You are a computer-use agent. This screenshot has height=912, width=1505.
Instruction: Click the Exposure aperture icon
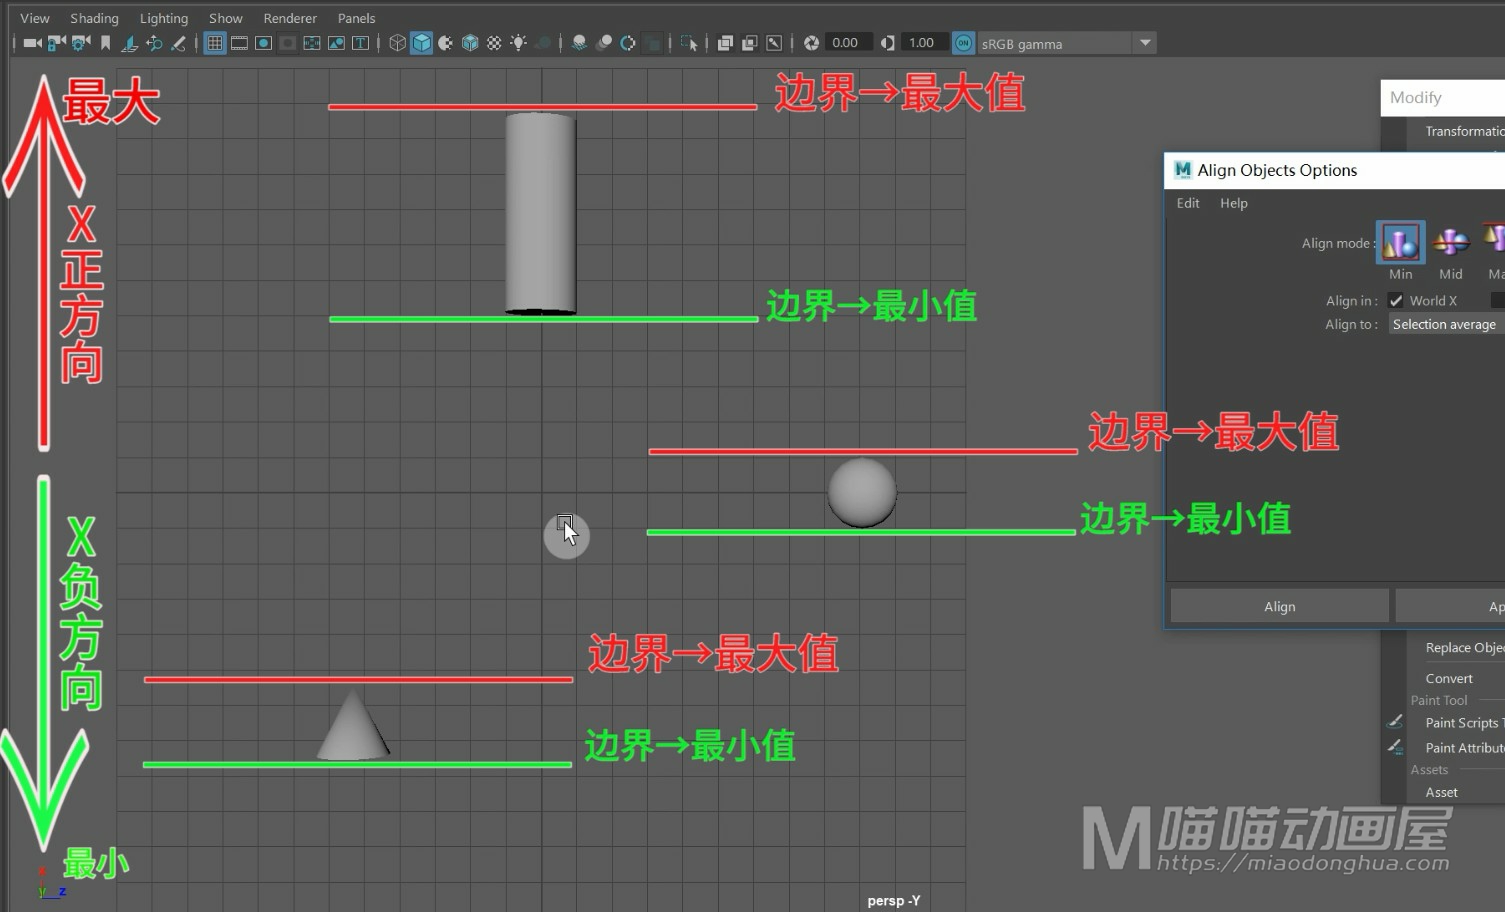coord(811,43)
